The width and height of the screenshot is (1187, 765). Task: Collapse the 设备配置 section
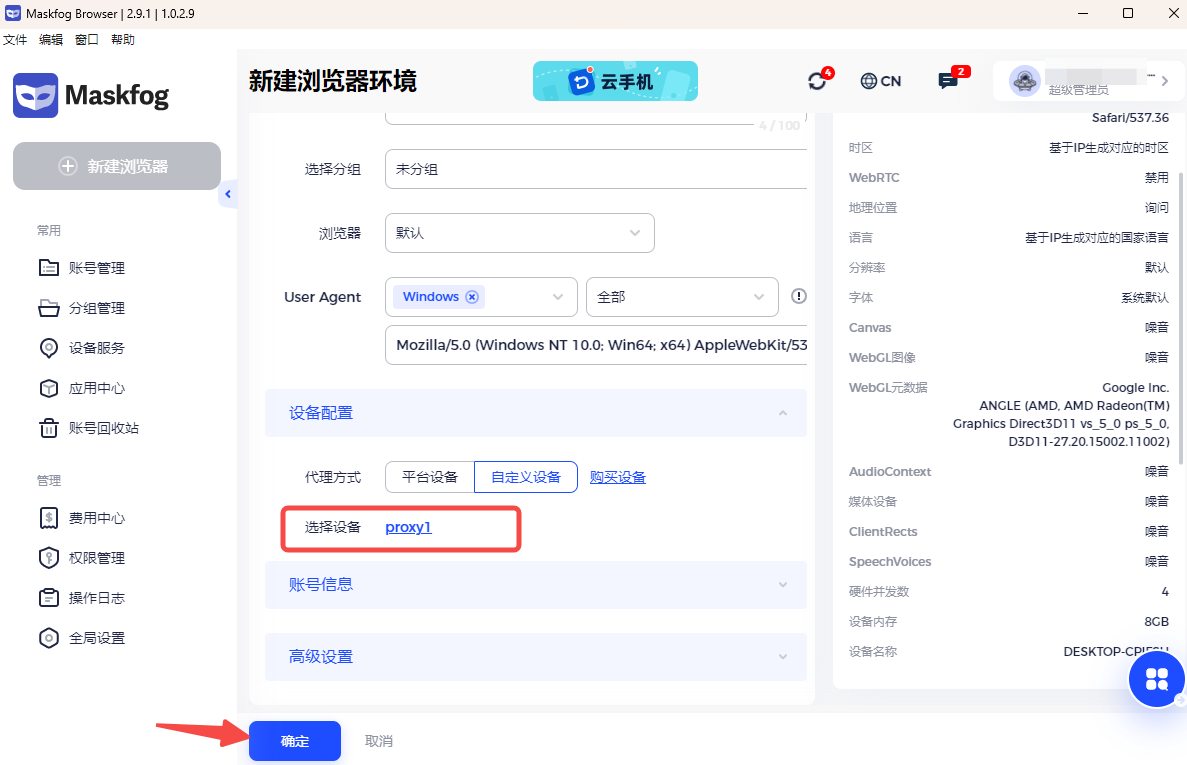coord(536,413)
